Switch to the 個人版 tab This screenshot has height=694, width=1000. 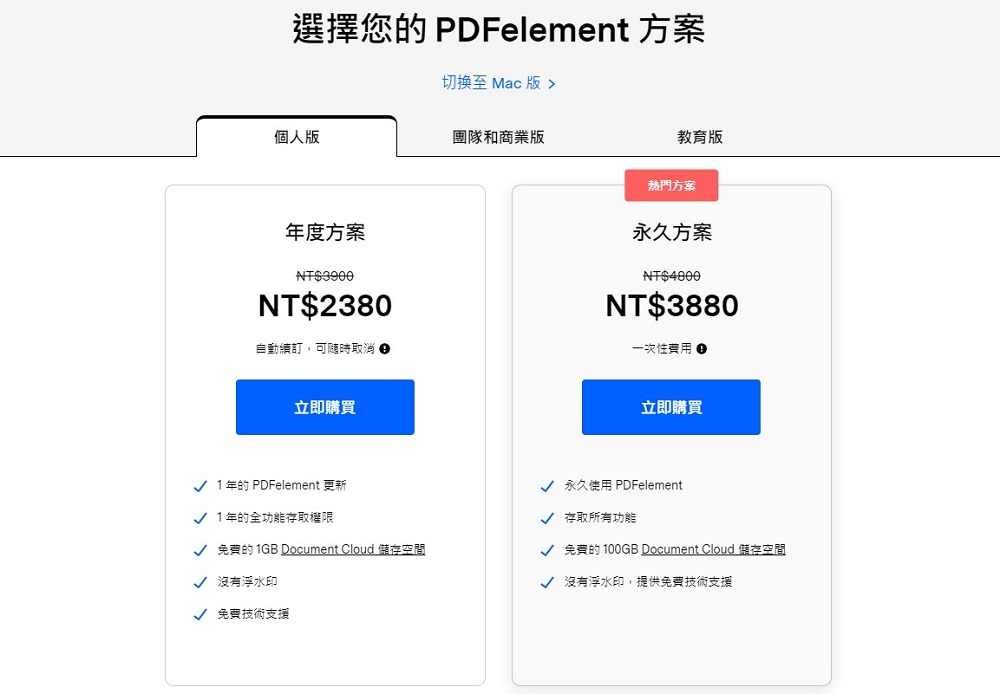coord(297,137)
